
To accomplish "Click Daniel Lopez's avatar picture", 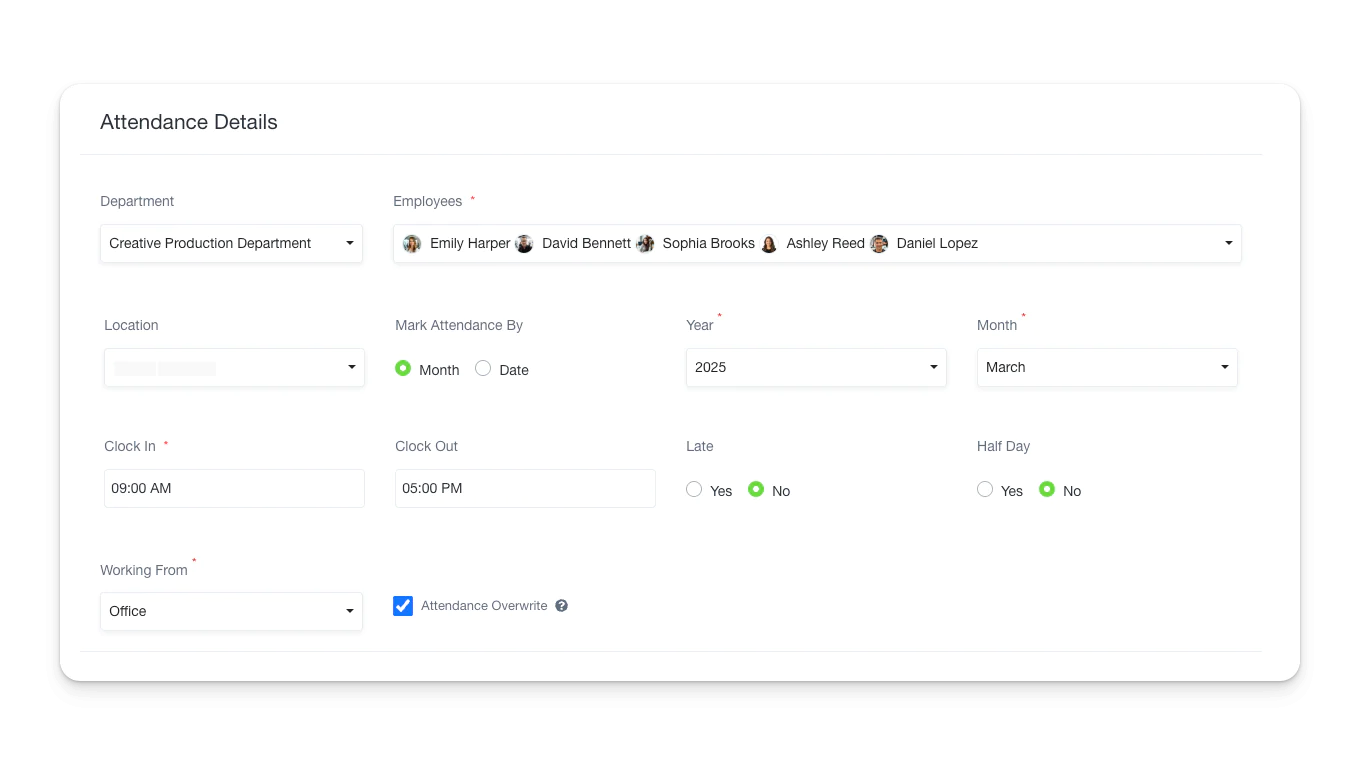I will pyautogui.click(x=879, y=244).
